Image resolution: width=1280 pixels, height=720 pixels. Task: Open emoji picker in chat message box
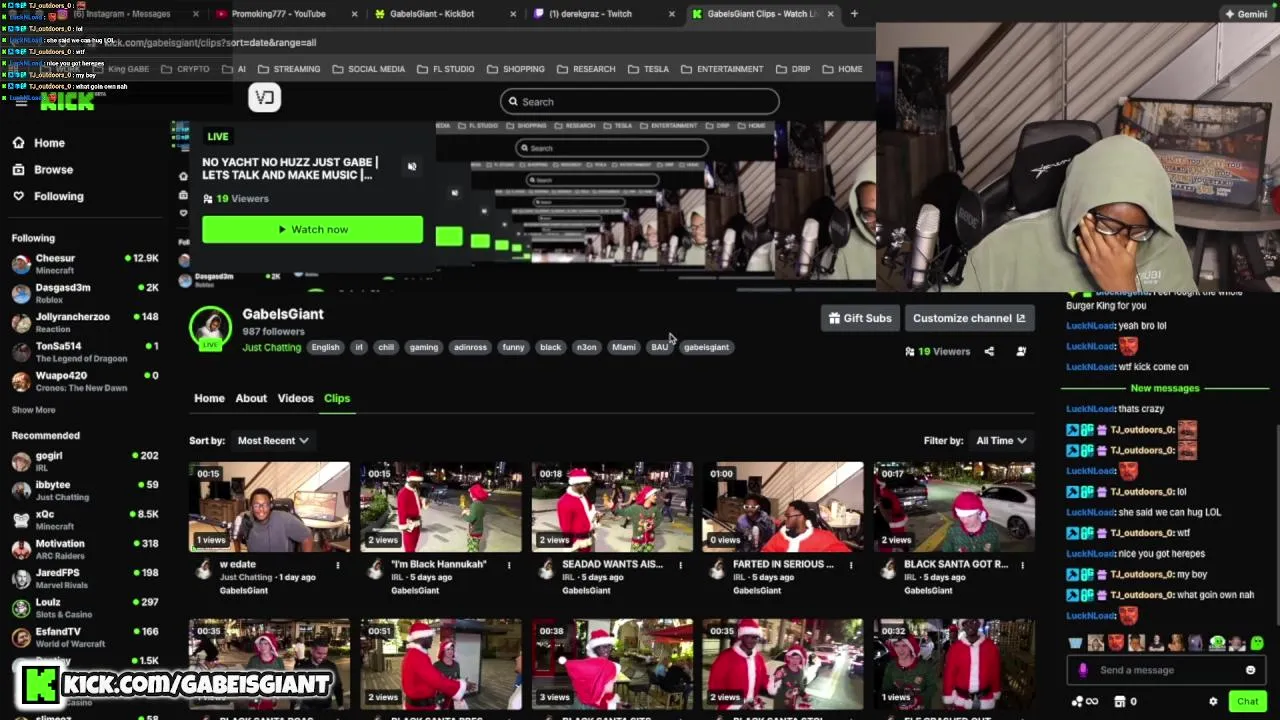click(x=1250, y=670)
